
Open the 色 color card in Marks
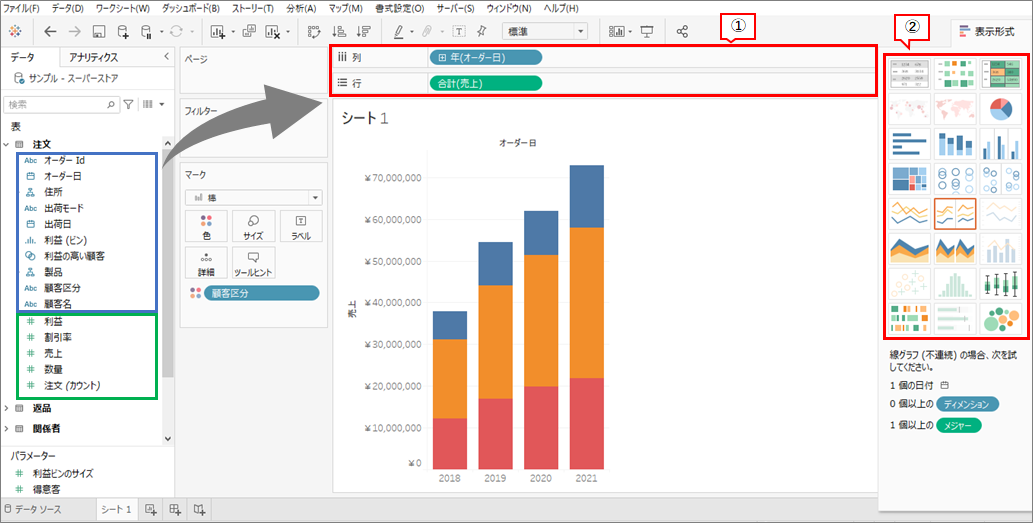pos(206,226)
